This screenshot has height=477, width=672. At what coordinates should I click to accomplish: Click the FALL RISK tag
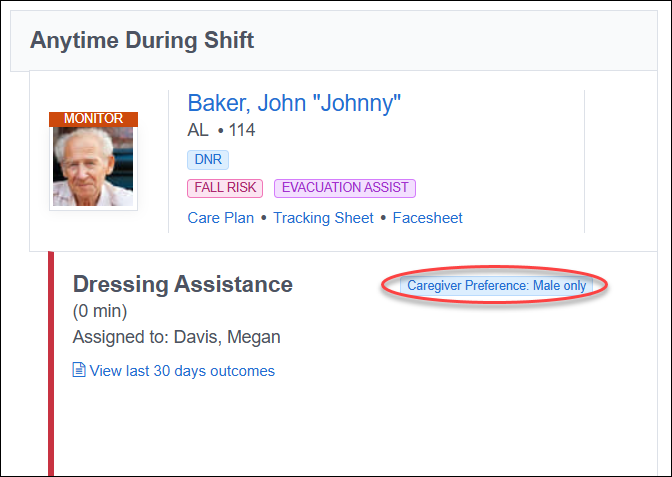[225, 188]
